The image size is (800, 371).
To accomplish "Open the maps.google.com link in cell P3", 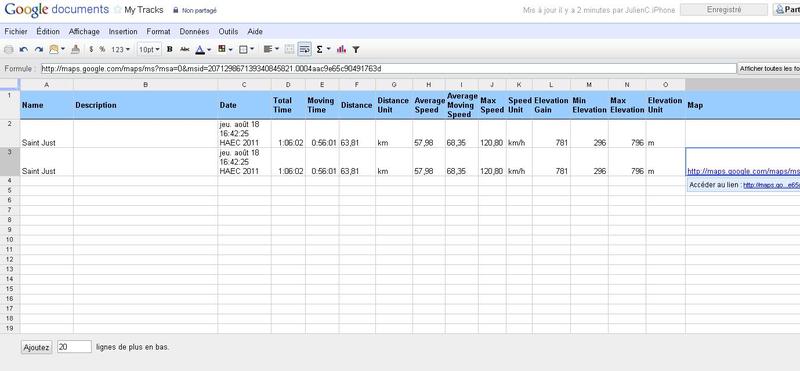I will pos(743,171).
